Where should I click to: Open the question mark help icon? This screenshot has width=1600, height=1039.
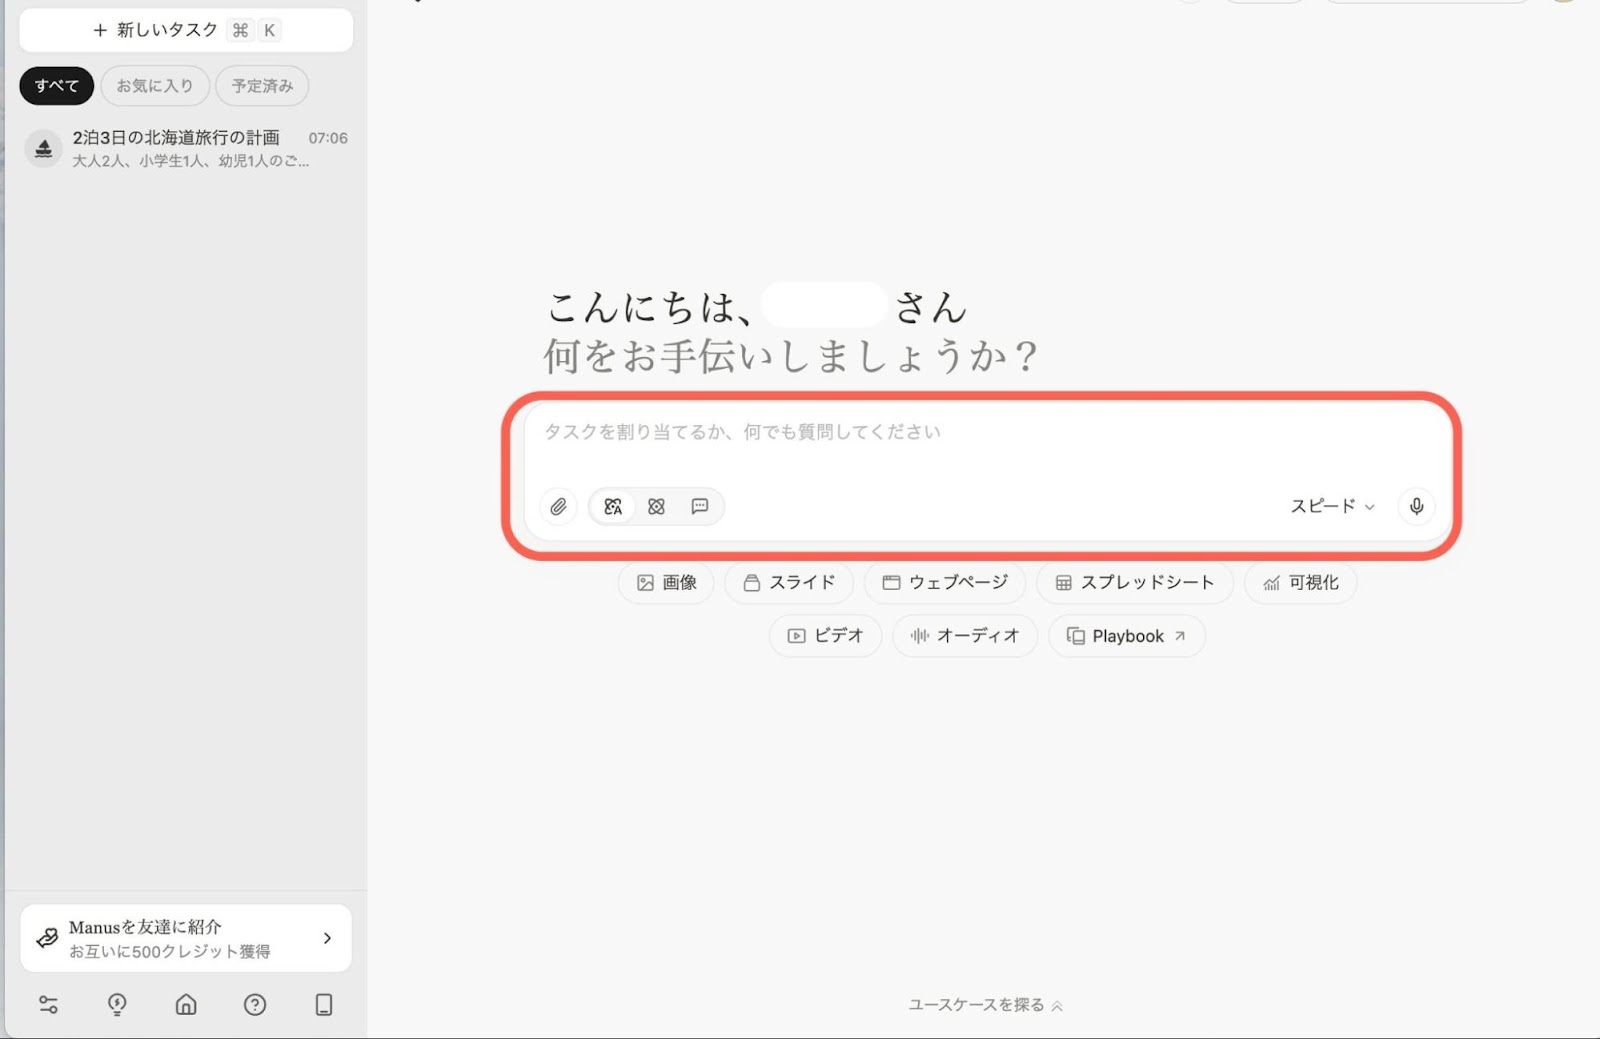(x=255, y=1005)
